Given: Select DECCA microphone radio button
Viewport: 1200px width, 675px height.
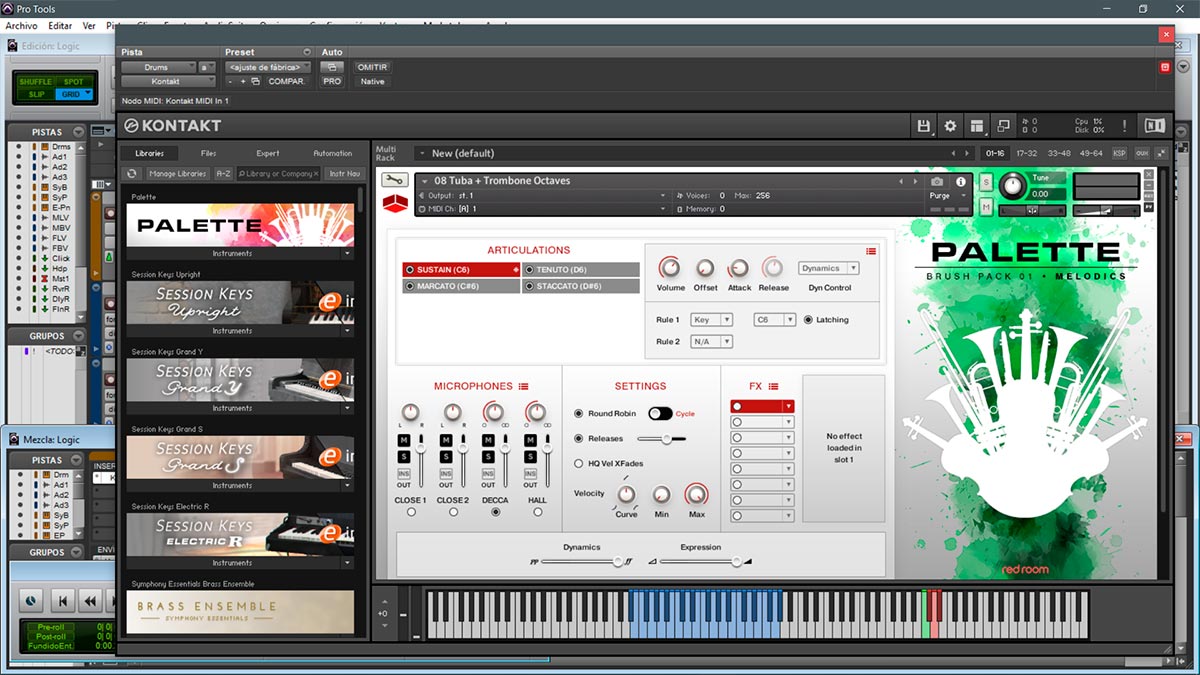Looking at the screenshot, I should coord(496,512).
